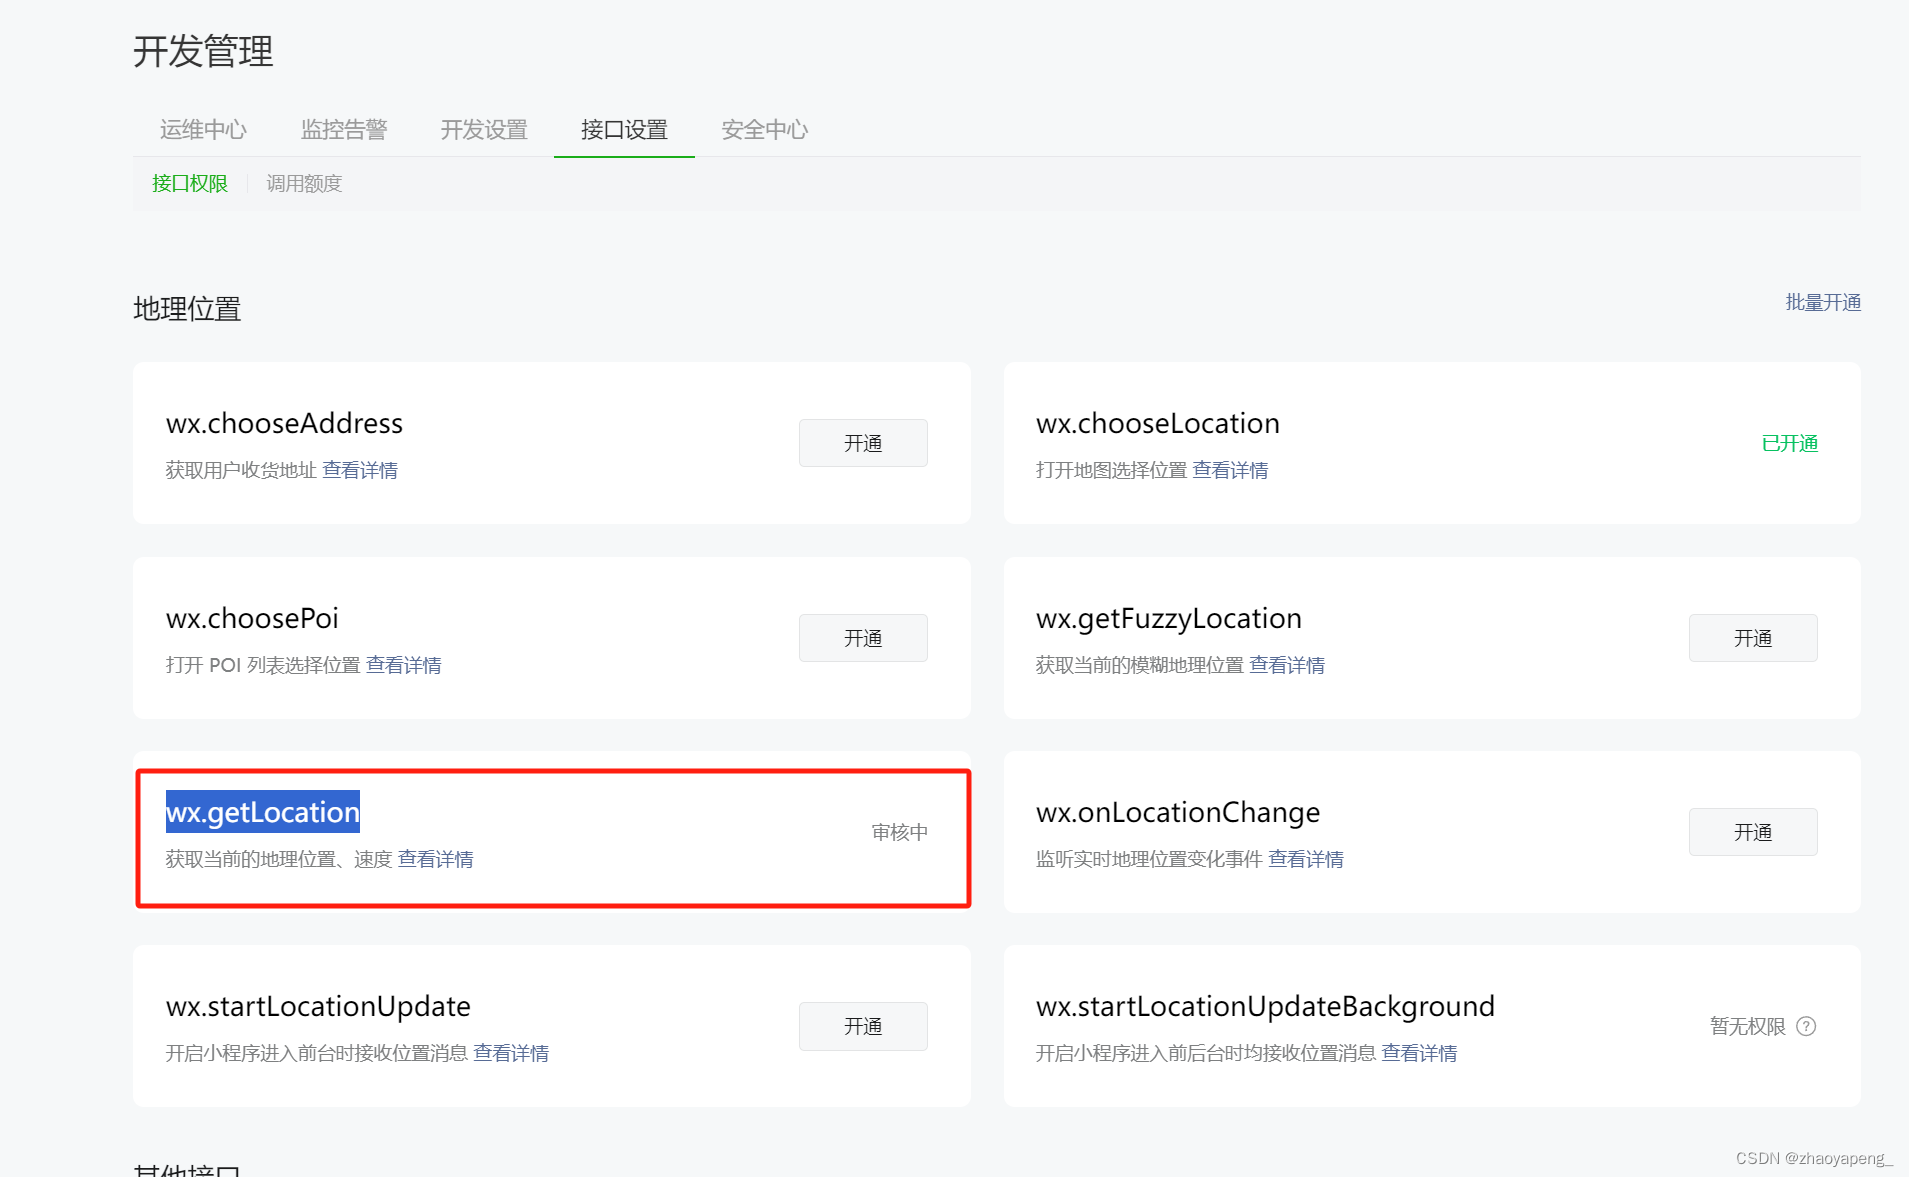Click the 地理位置 section heading
The height and width of the screenshot is (1177, 1909).
(x=187, y=308)
